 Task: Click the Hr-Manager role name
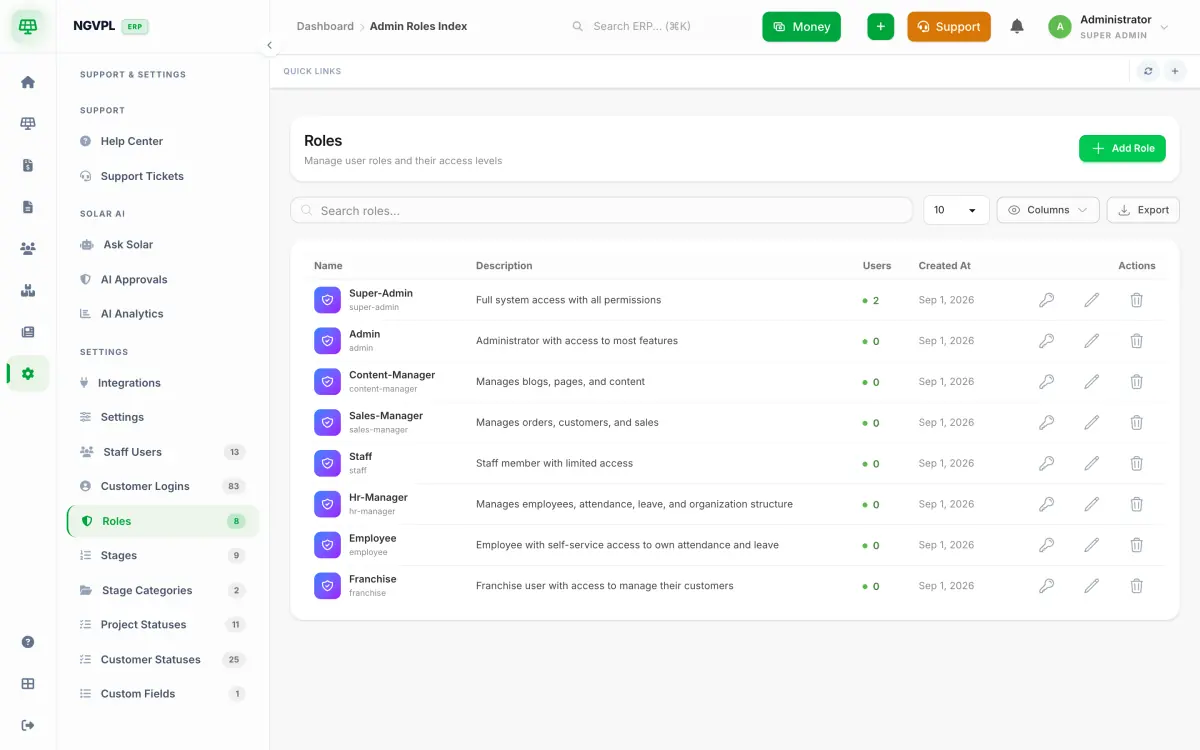pyautogui.click(x=378, y=497)
